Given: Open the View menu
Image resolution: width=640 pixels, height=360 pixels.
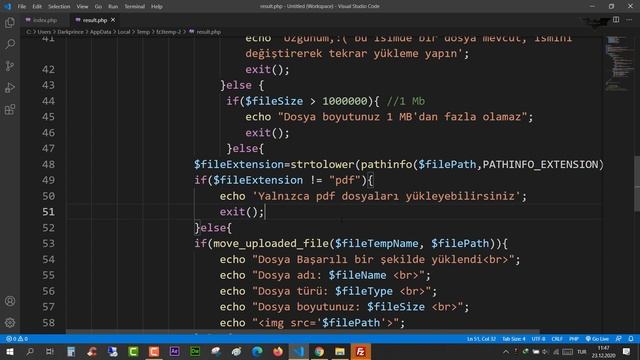Looking at the screenshot, I should pos(82,7).
